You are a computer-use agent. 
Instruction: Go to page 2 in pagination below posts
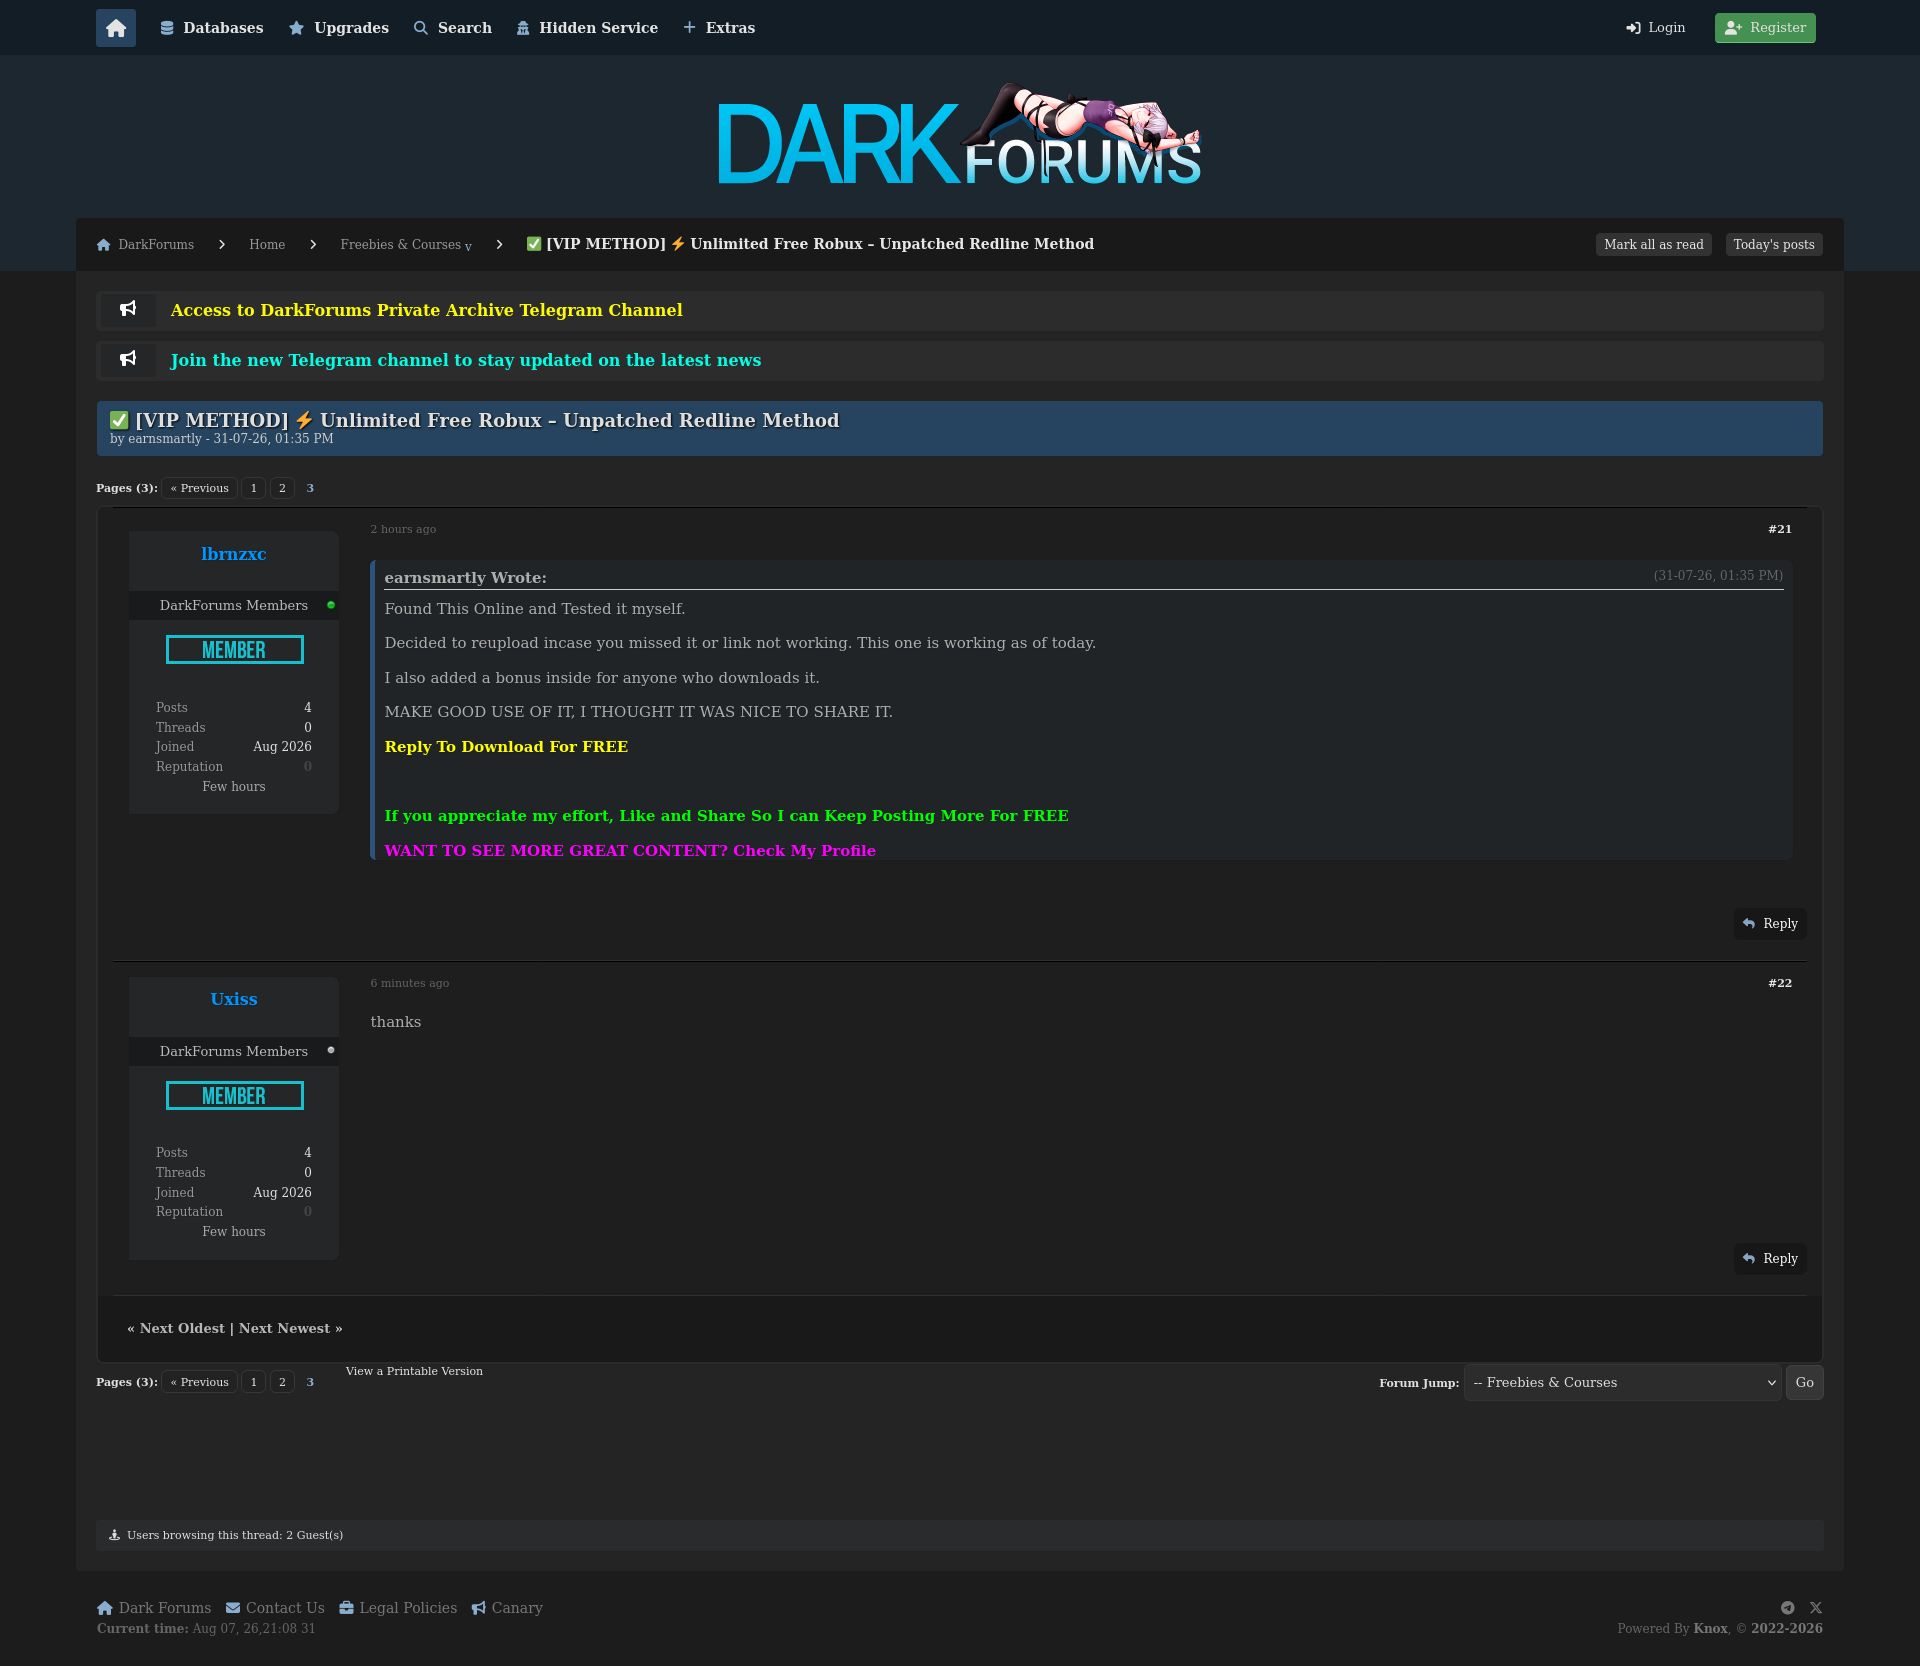(282, 1382)
